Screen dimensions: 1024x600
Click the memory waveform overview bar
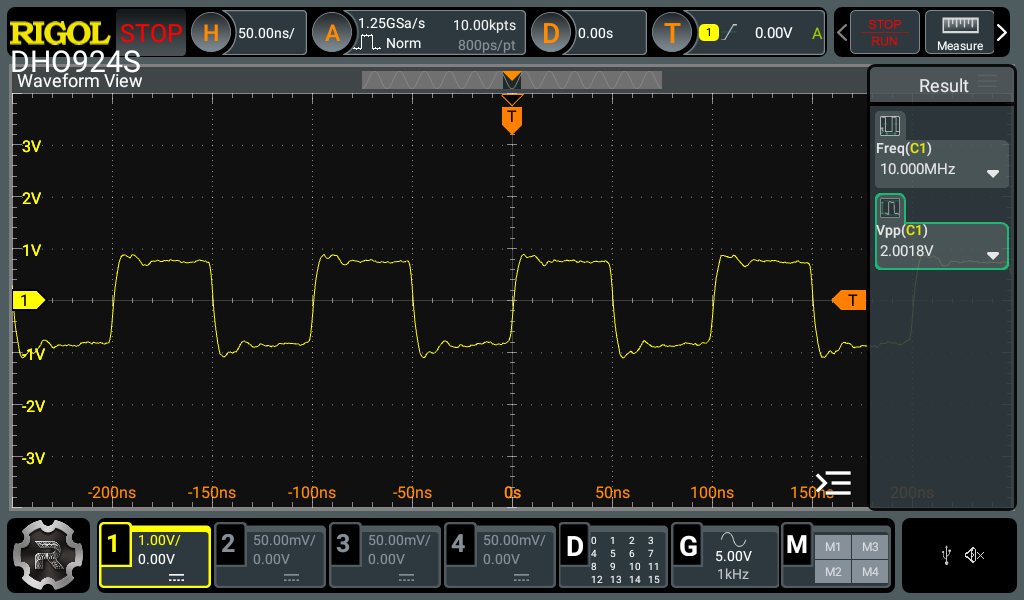(x=512, y=80)
